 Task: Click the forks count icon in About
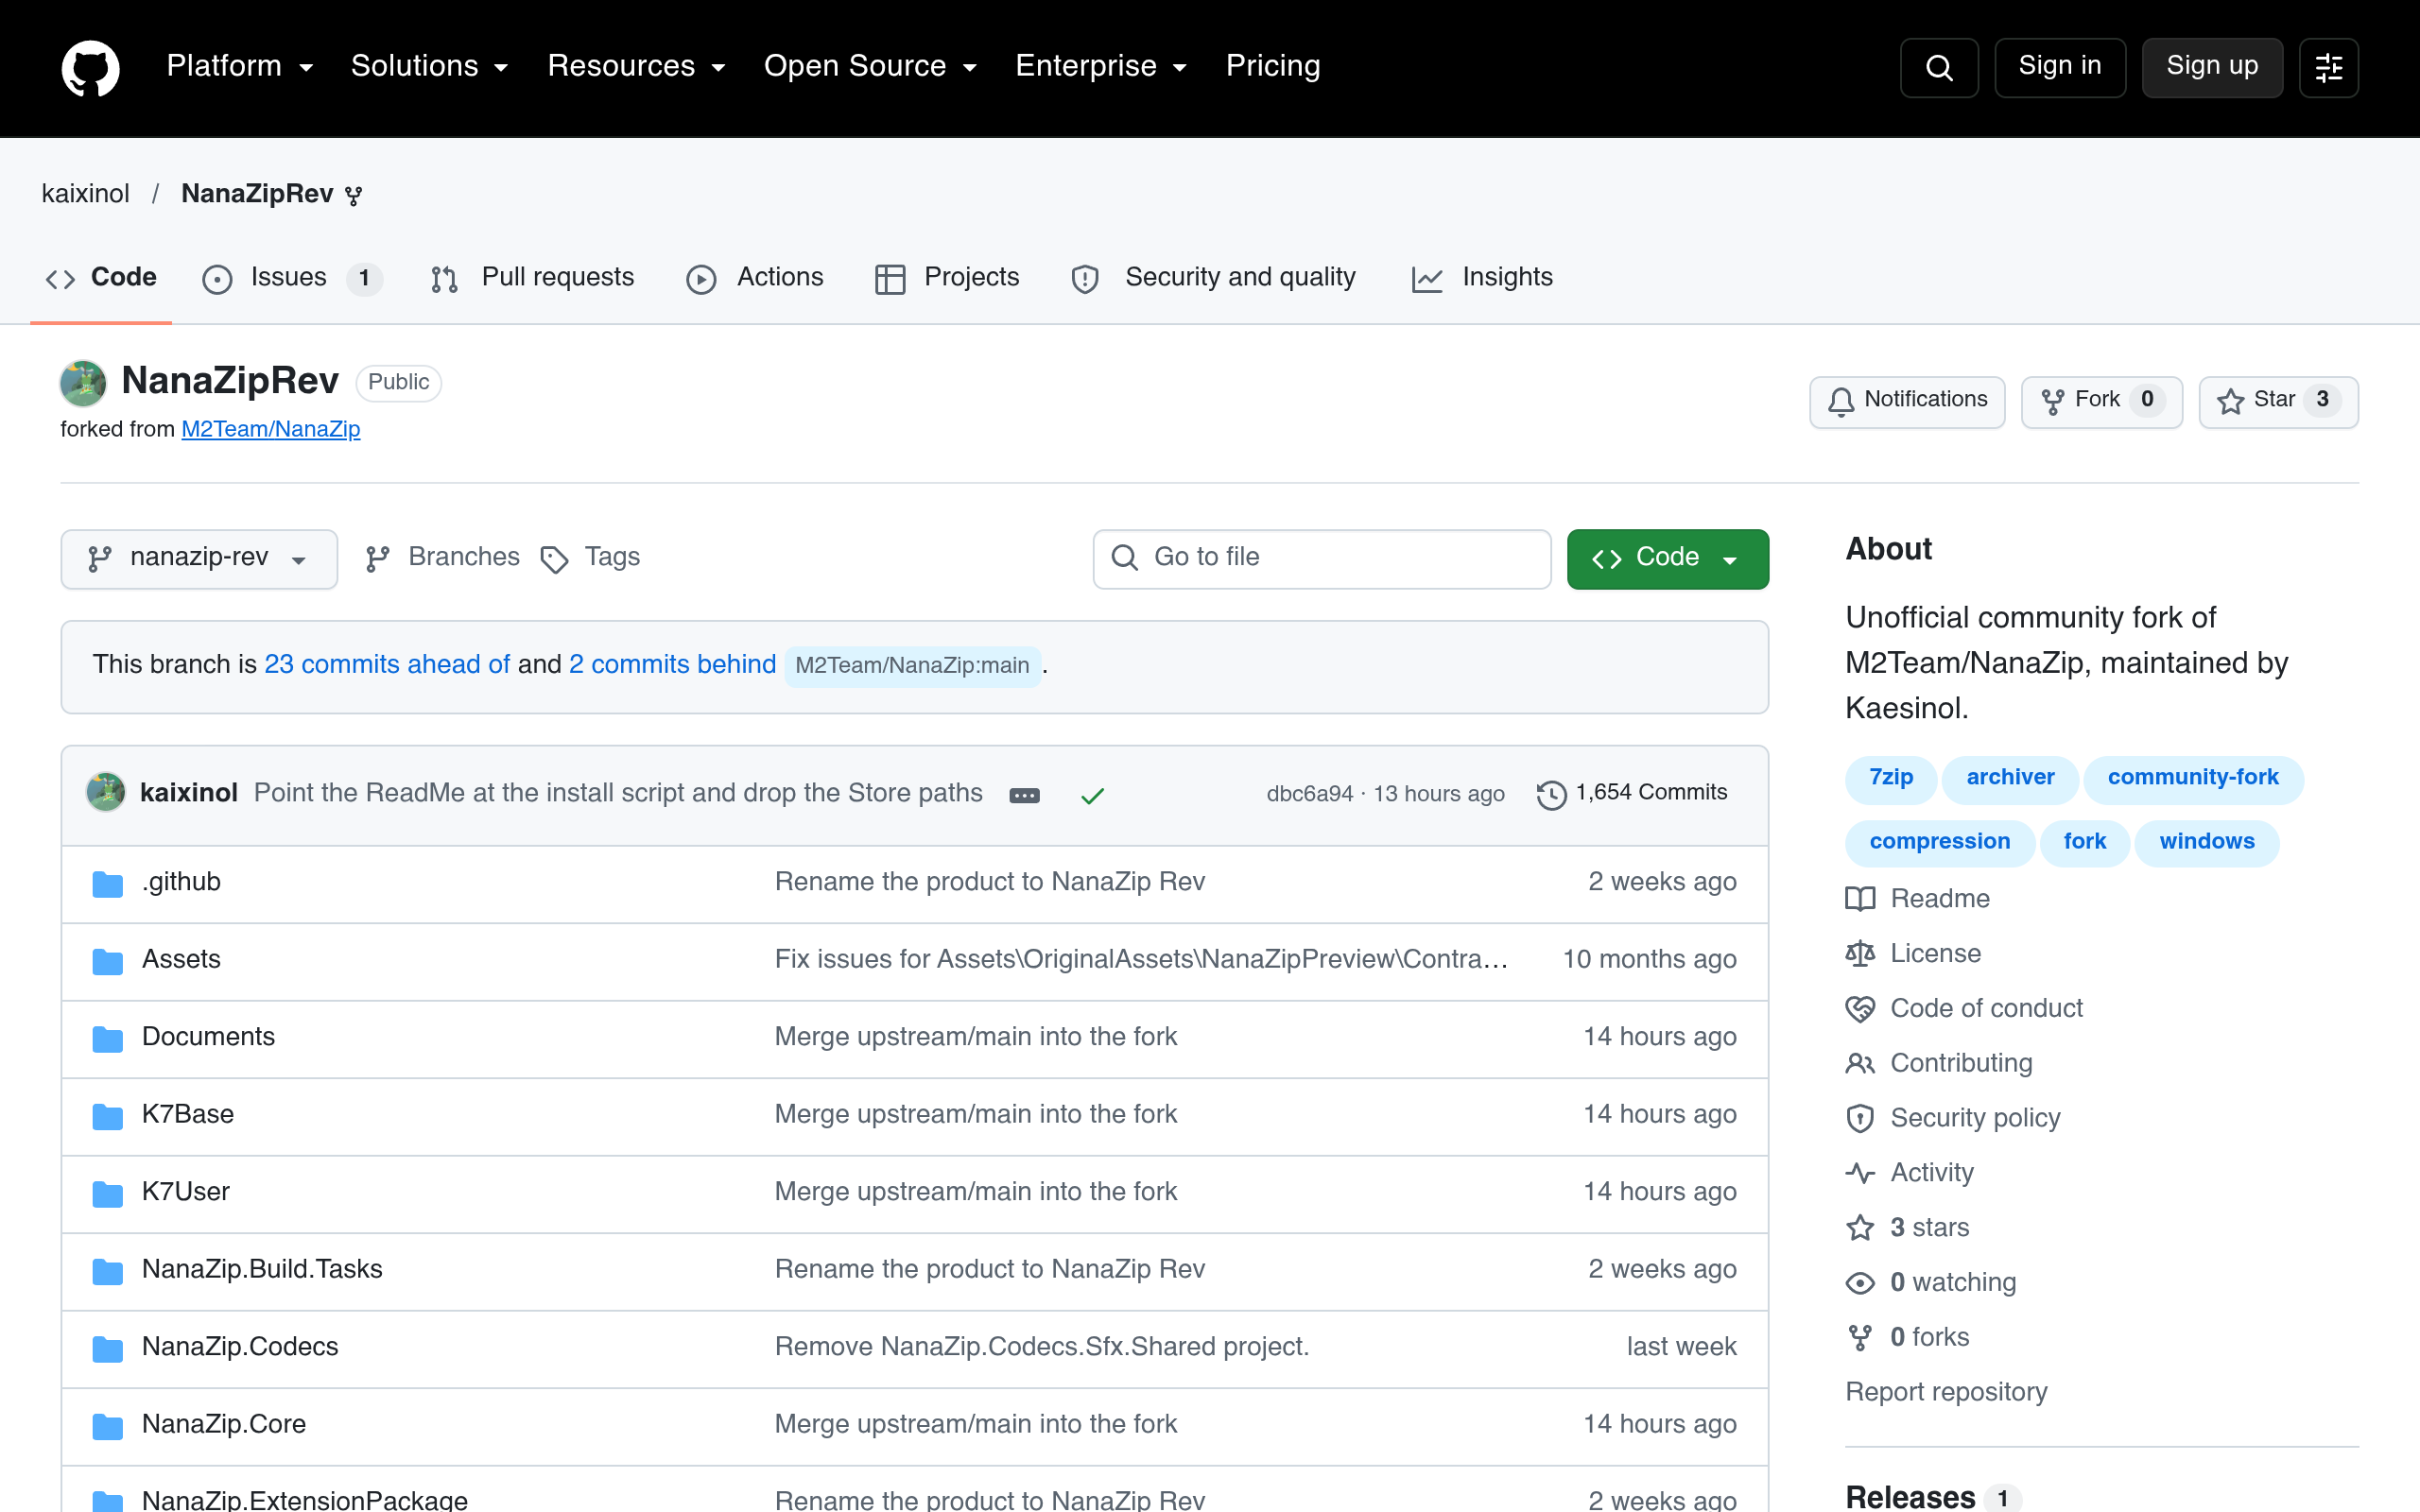click(1859, 1338)
